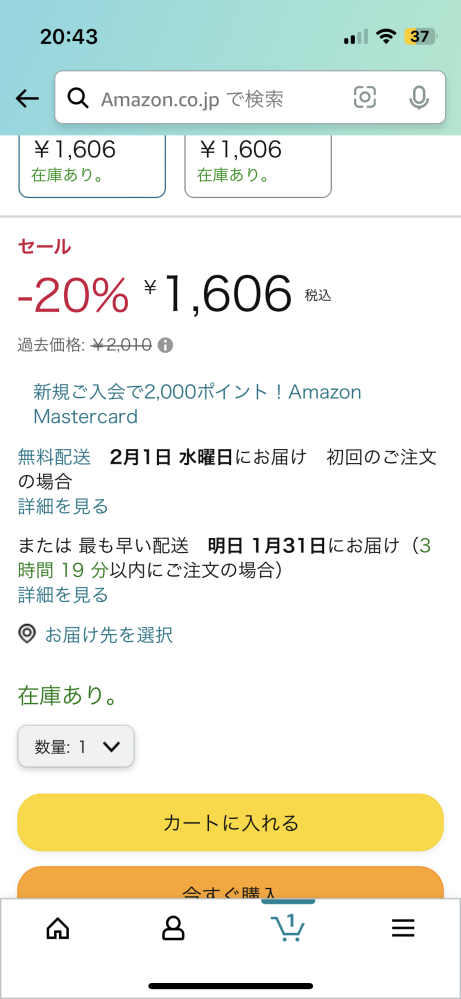Image resolution: width=461 pixels, height=999 pixels.
Task: Select the first ¥1,606 option card
Action: pos(92,166)
